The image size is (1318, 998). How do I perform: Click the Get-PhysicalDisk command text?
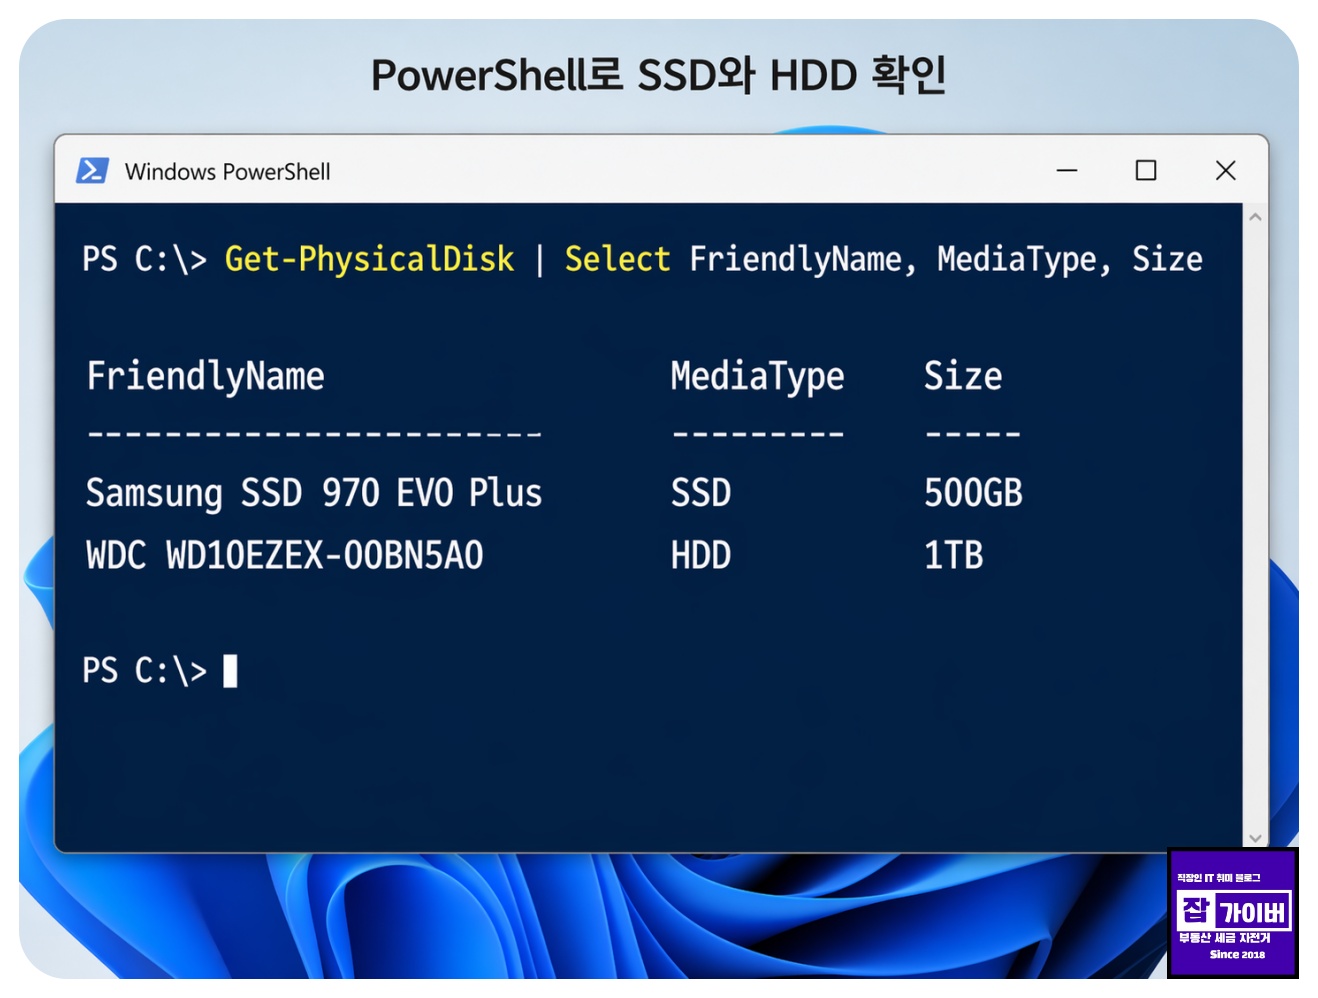369,259
